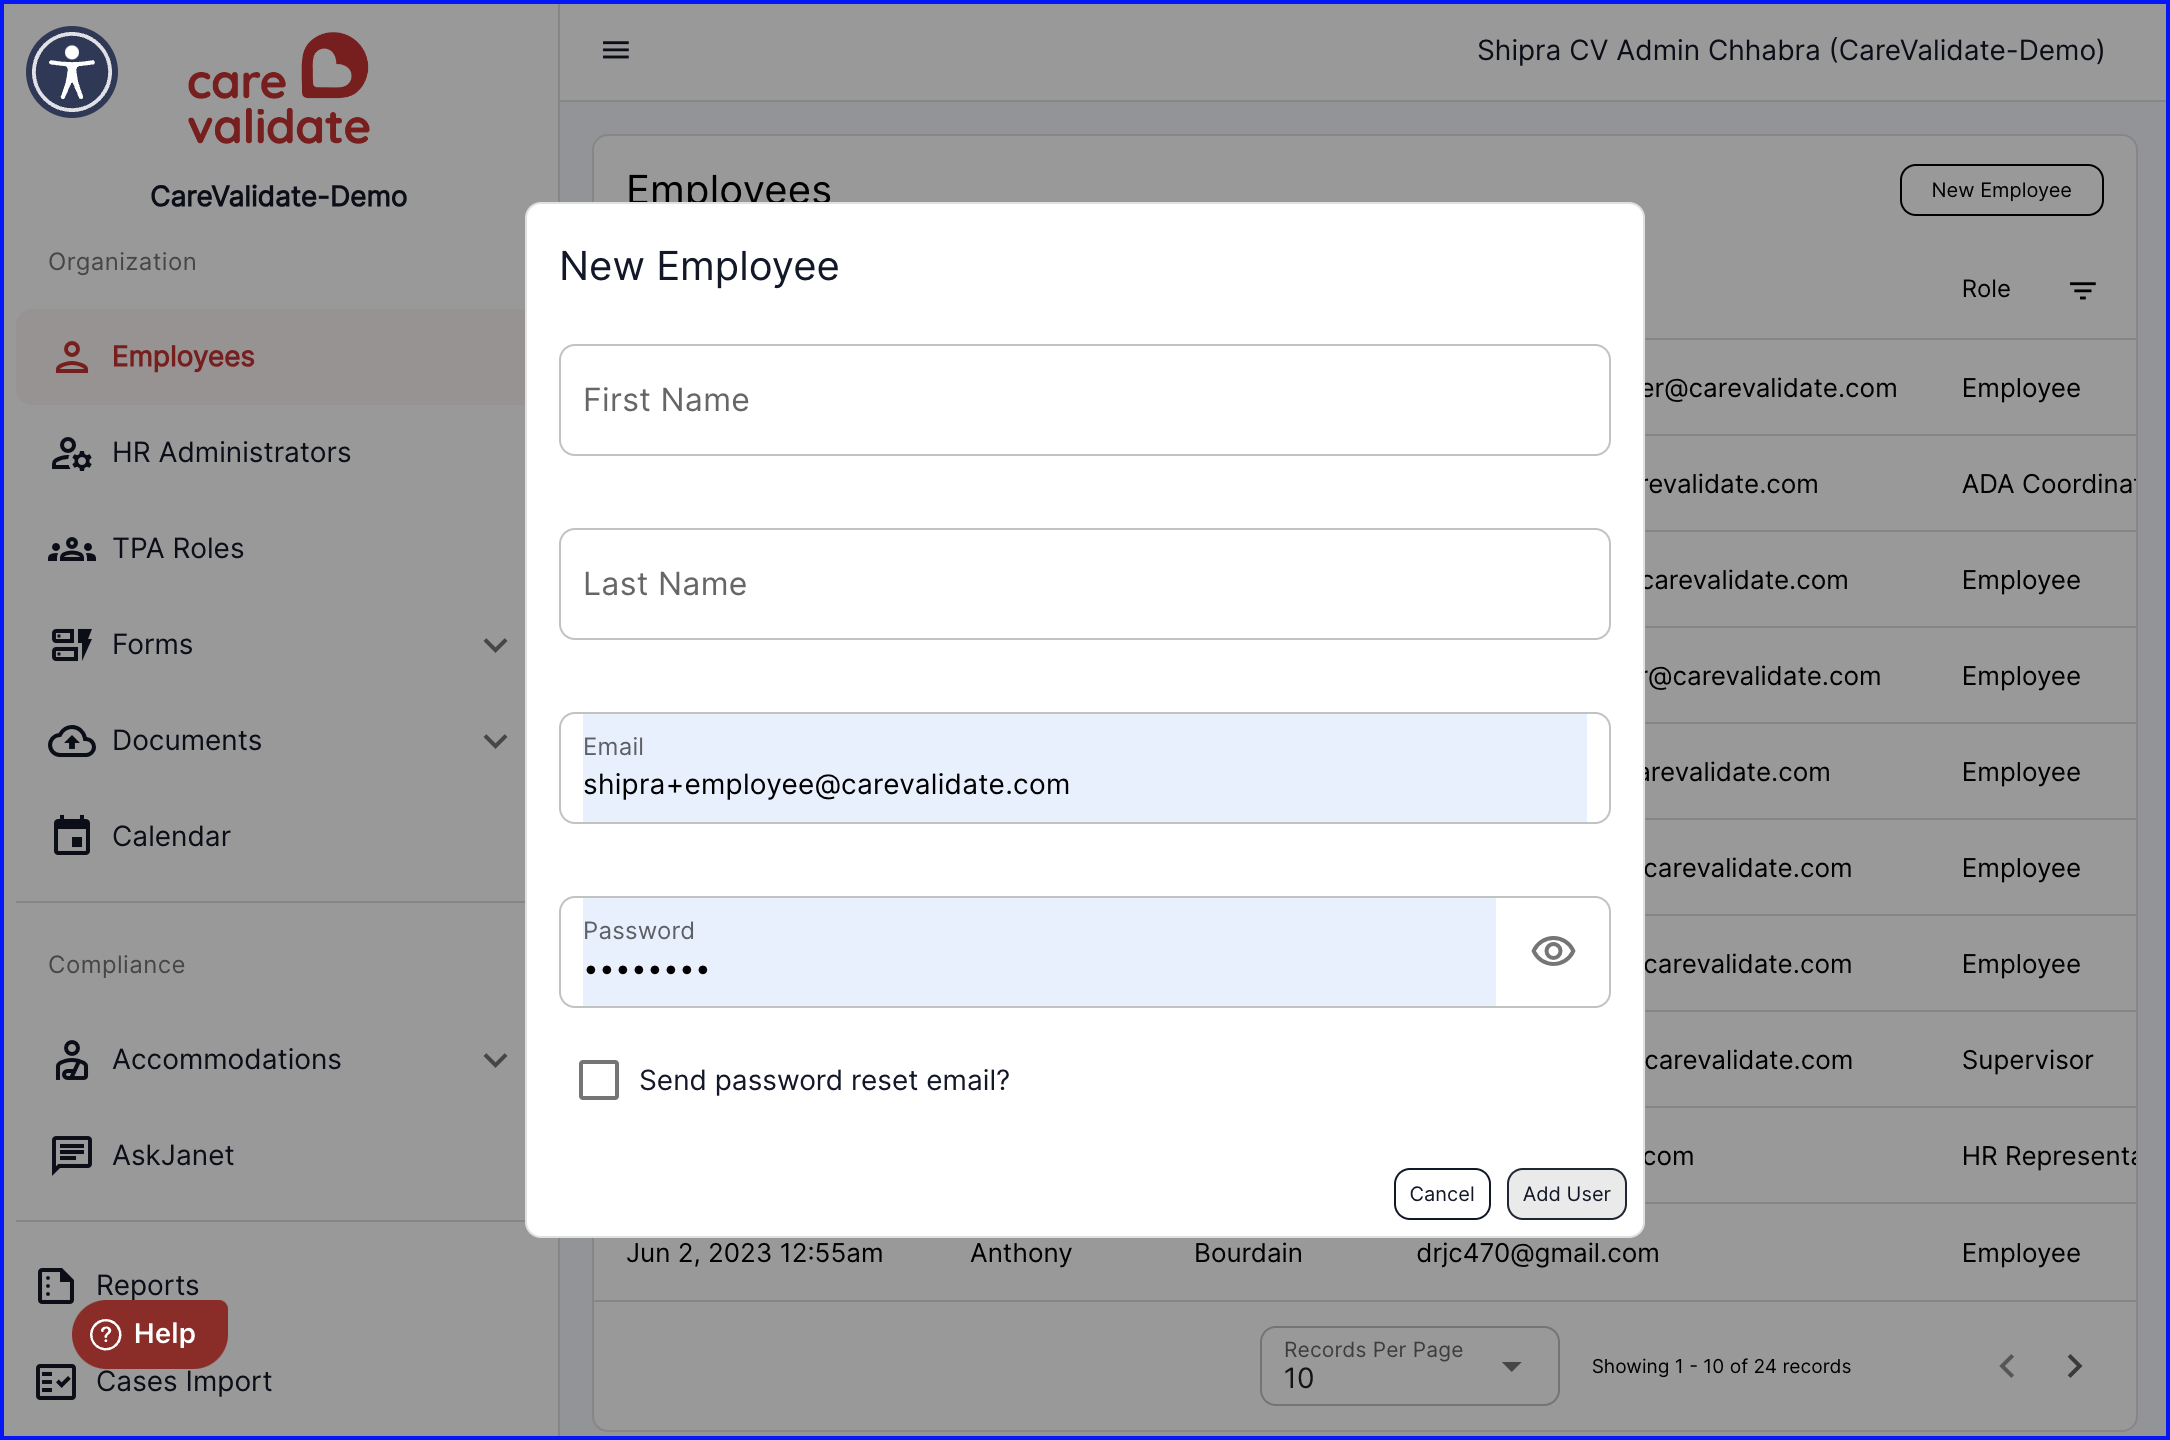Expand the Forms submenu chevron
This screenshot has width=2170, height=1440.
(496, 645)
